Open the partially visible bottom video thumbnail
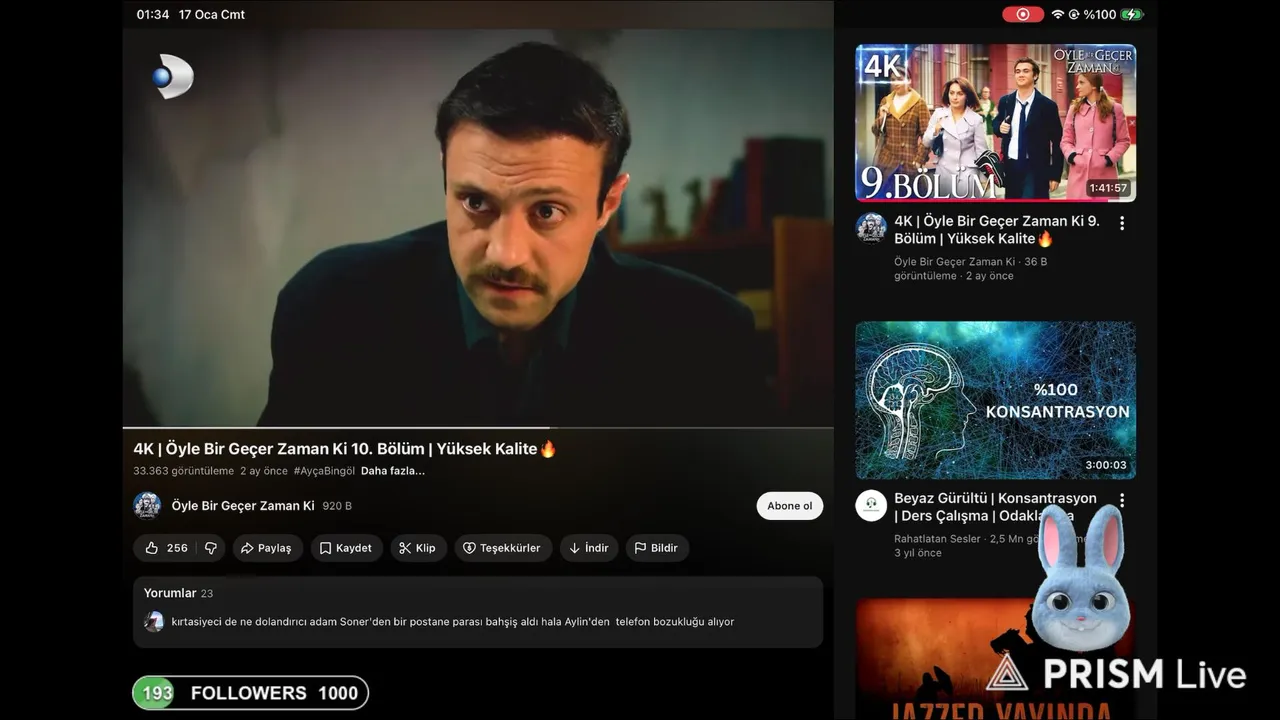This screenshot has height=720, width=1280. (996, 659)
